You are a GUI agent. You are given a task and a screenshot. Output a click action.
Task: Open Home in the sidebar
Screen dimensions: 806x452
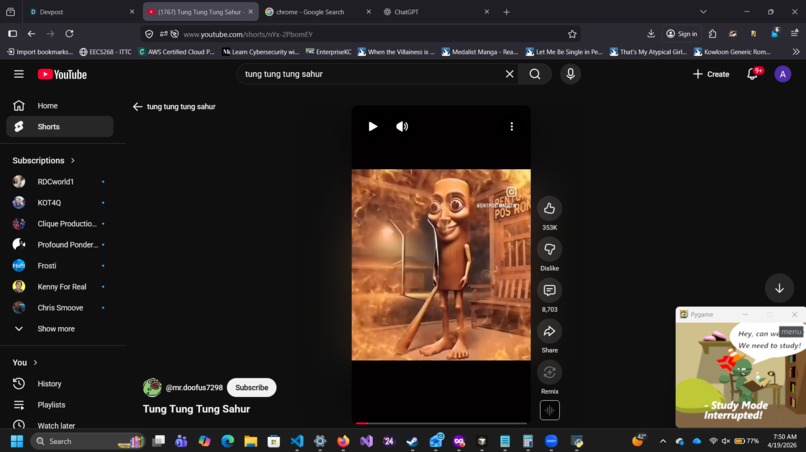(x=60, y=105)
